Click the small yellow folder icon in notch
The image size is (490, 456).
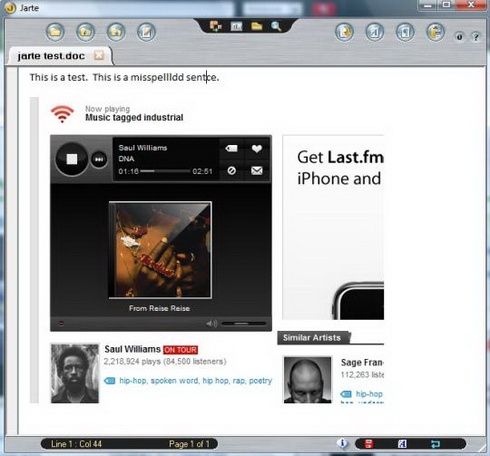tap(256, 26)
